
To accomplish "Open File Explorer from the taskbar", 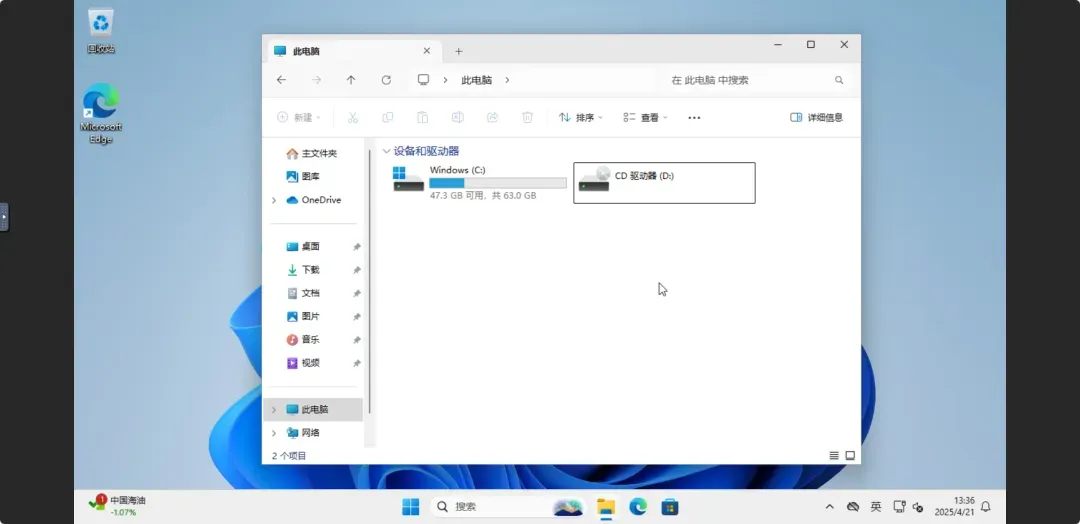I will [x=606, y=507].
